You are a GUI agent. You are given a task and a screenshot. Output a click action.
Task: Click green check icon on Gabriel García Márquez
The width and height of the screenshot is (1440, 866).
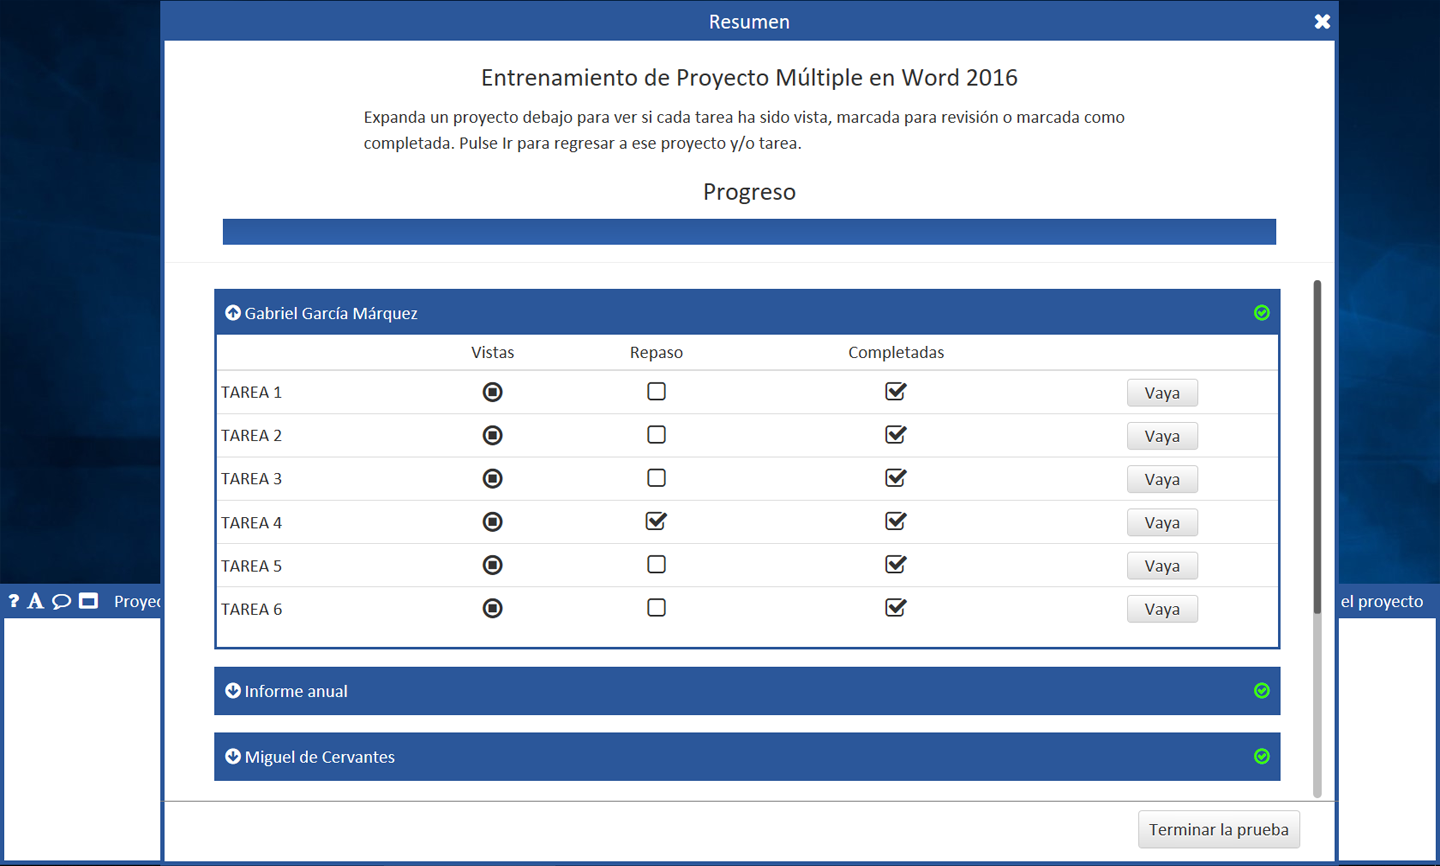click(x=1262, y=313)
